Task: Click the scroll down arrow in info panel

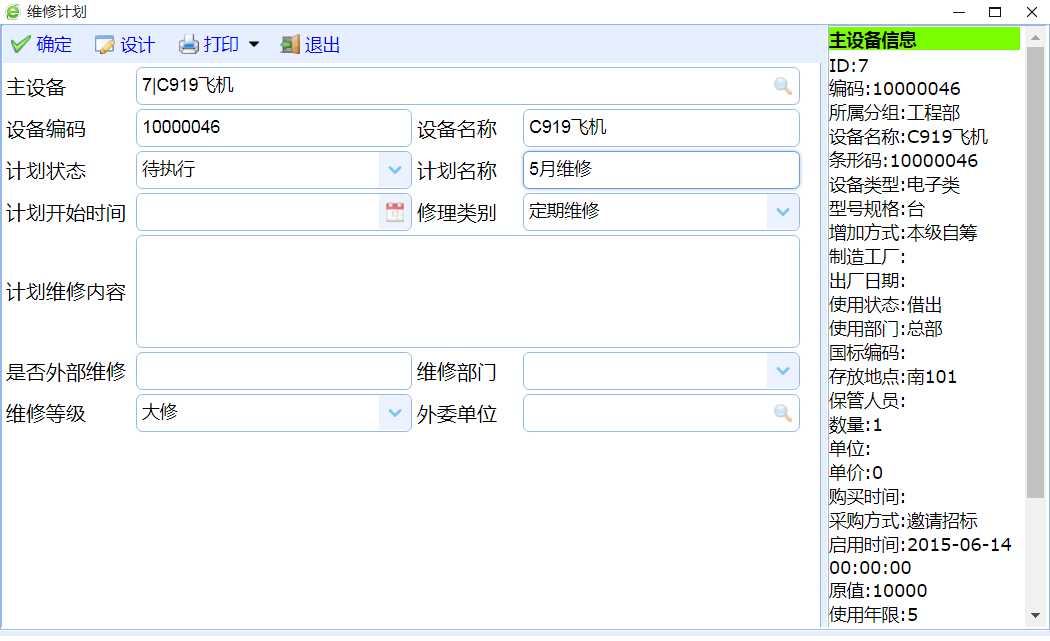Action: coord(1035,616)
